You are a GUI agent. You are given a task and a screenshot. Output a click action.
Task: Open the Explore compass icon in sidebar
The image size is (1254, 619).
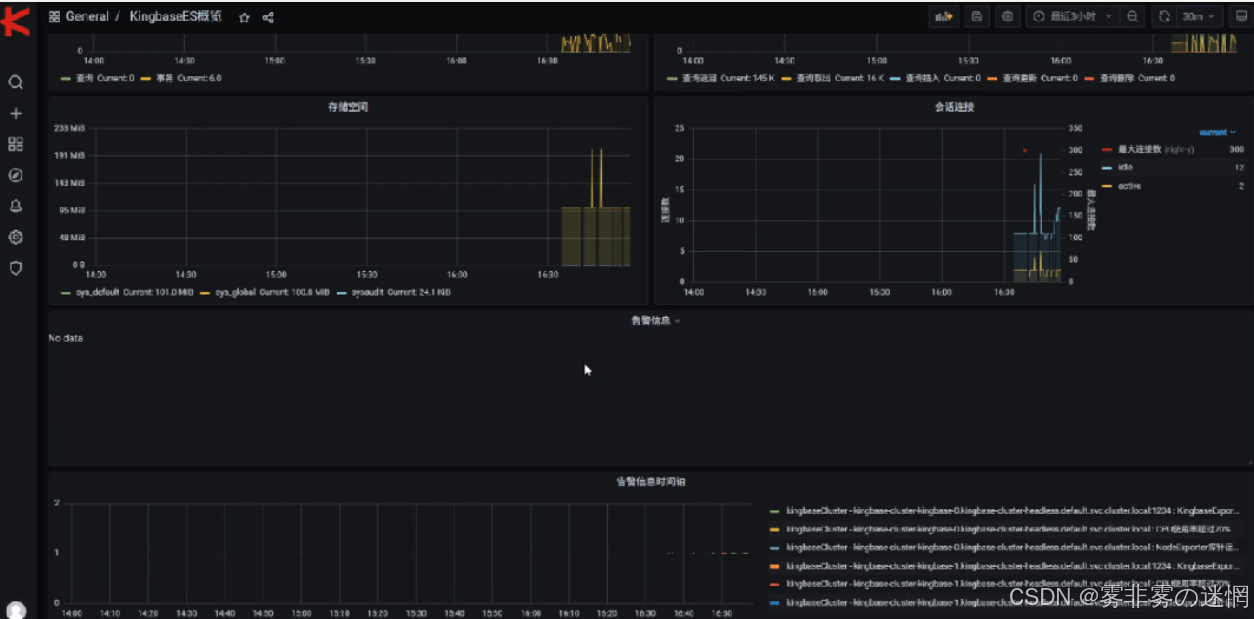pyautogui.click(x=15, y=175)
